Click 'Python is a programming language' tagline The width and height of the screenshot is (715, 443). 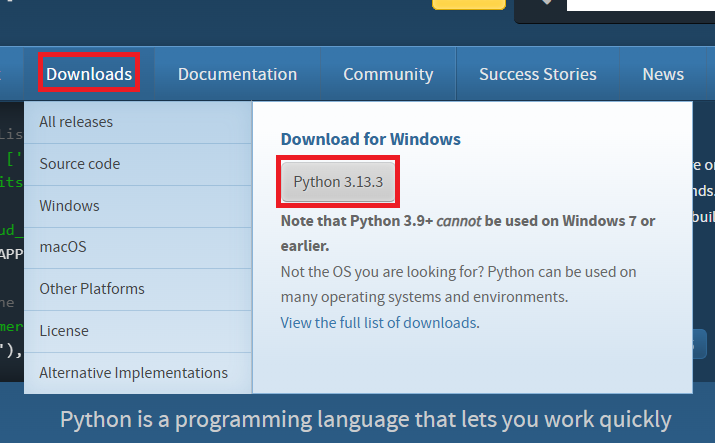tap(366, 419)
